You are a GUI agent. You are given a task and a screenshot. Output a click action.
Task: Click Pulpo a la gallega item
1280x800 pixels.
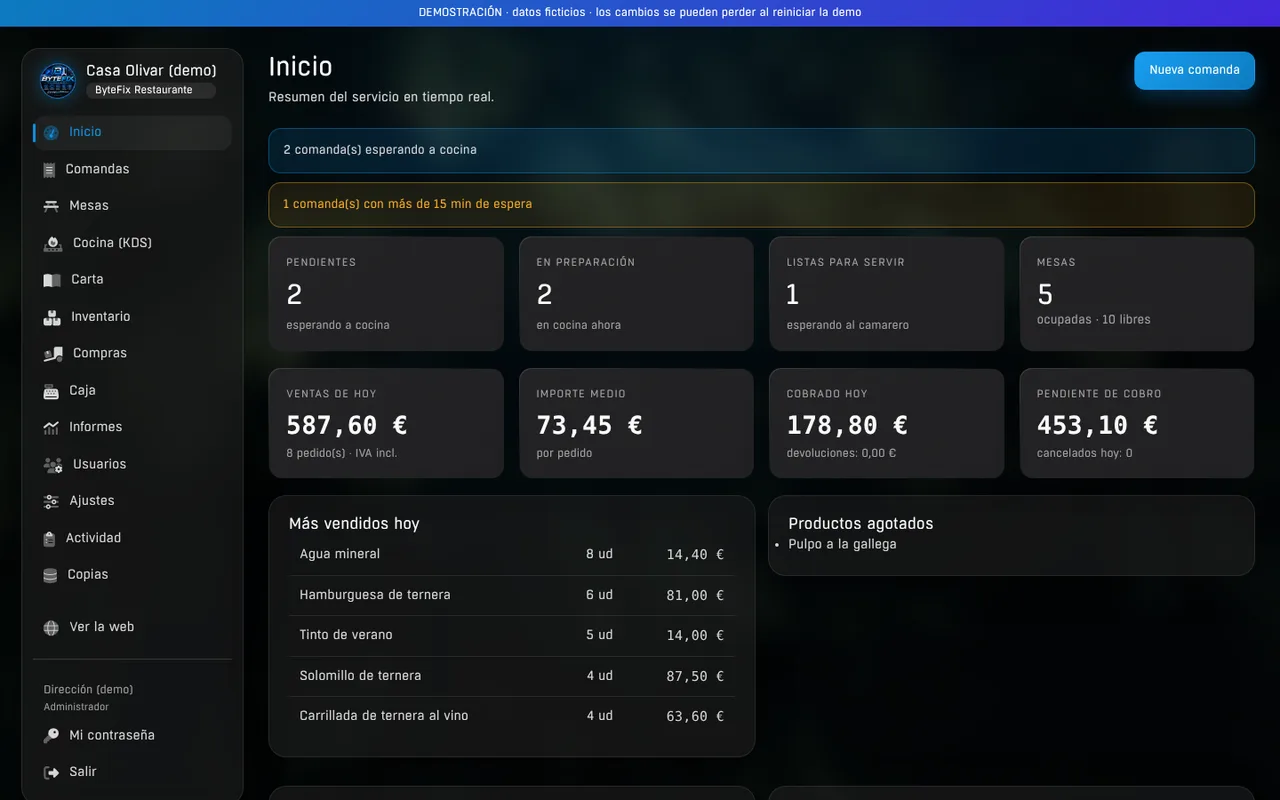(x=842, y=545)
